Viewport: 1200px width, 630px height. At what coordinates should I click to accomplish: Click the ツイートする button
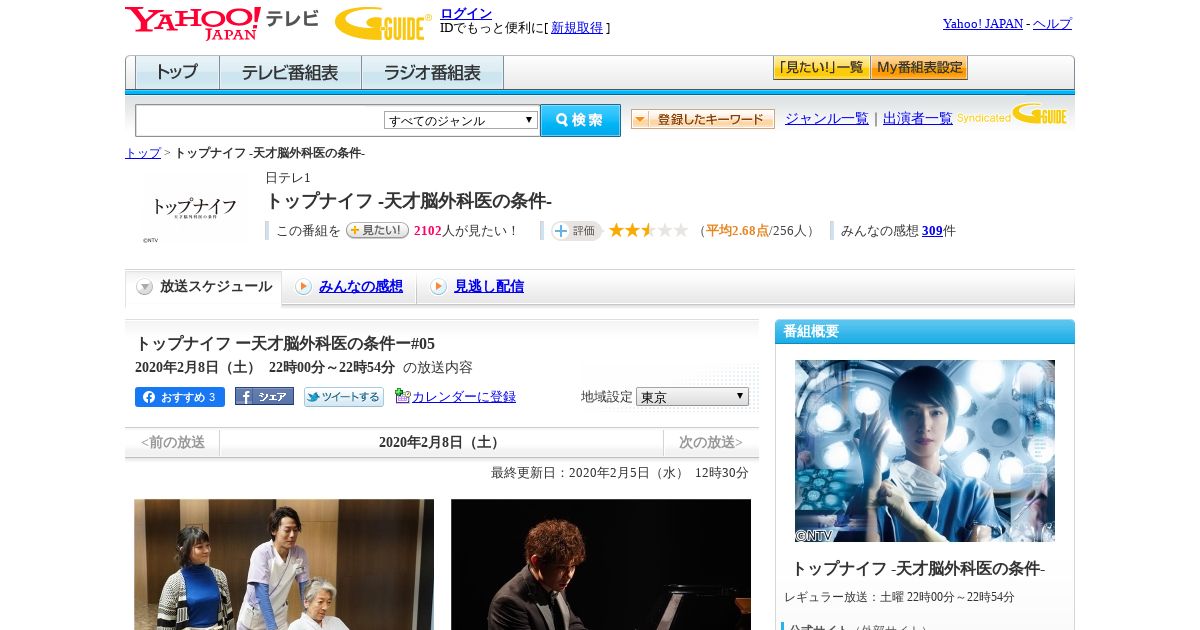[x=344, y=397]
